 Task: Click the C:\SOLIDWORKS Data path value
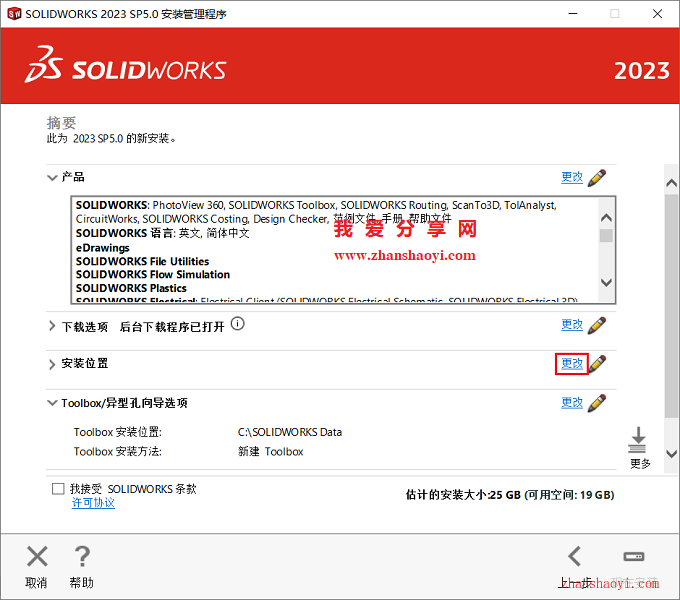[x=290, y=432]
